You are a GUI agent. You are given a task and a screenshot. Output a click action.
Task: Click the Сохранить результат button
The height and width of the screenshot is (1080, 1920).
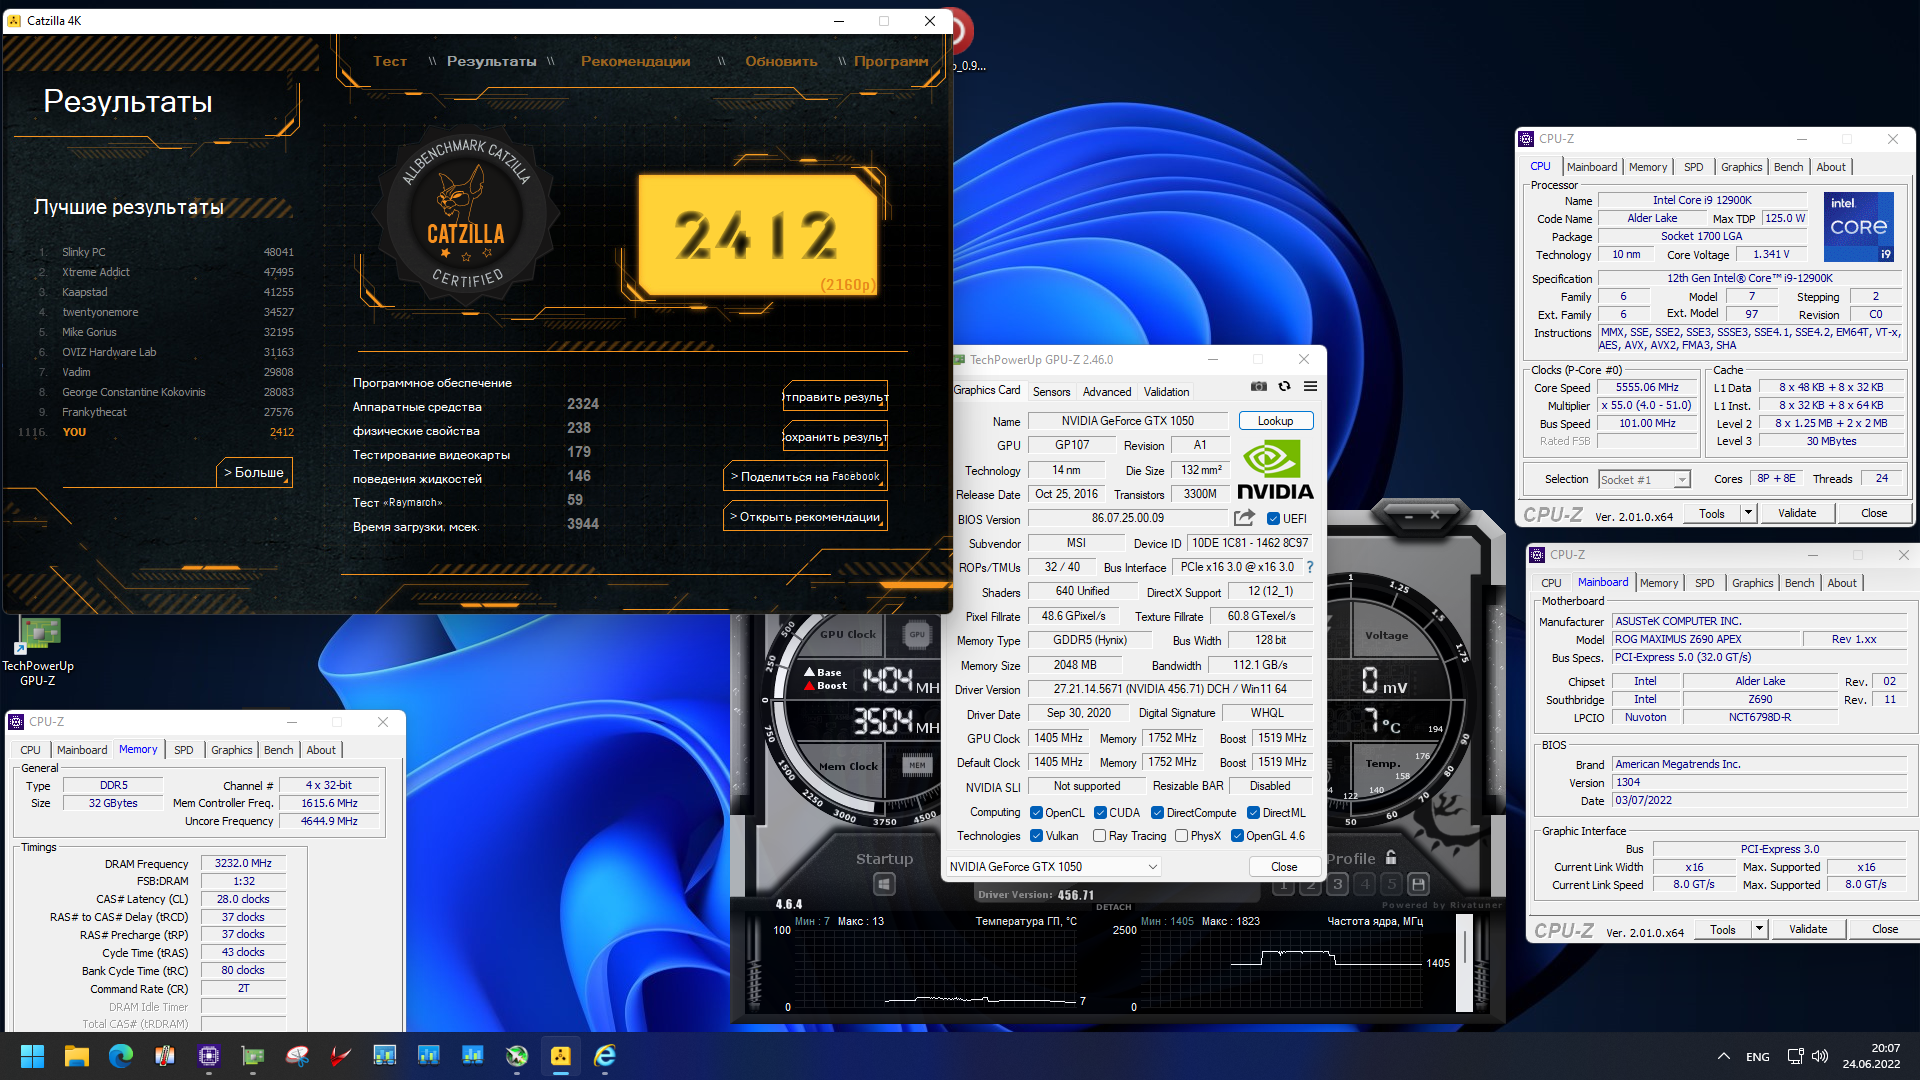[835, 436]
